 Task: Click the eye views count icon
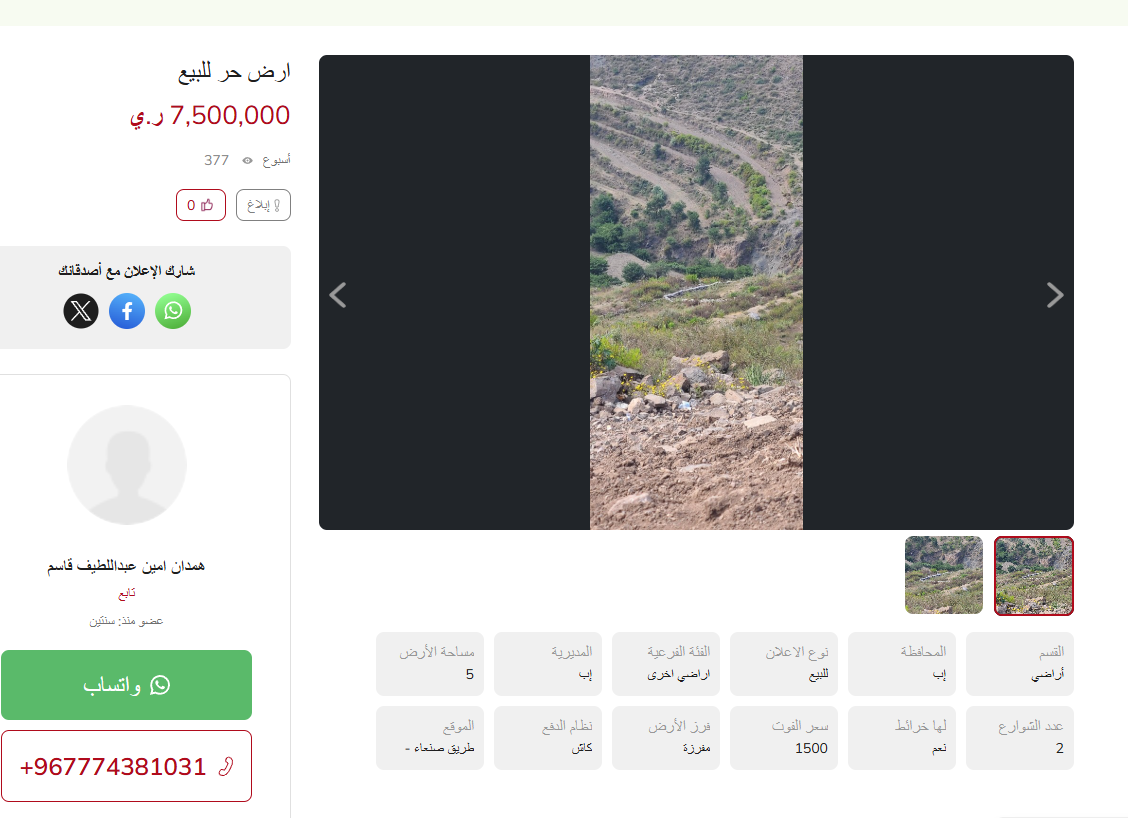[247, 160]
